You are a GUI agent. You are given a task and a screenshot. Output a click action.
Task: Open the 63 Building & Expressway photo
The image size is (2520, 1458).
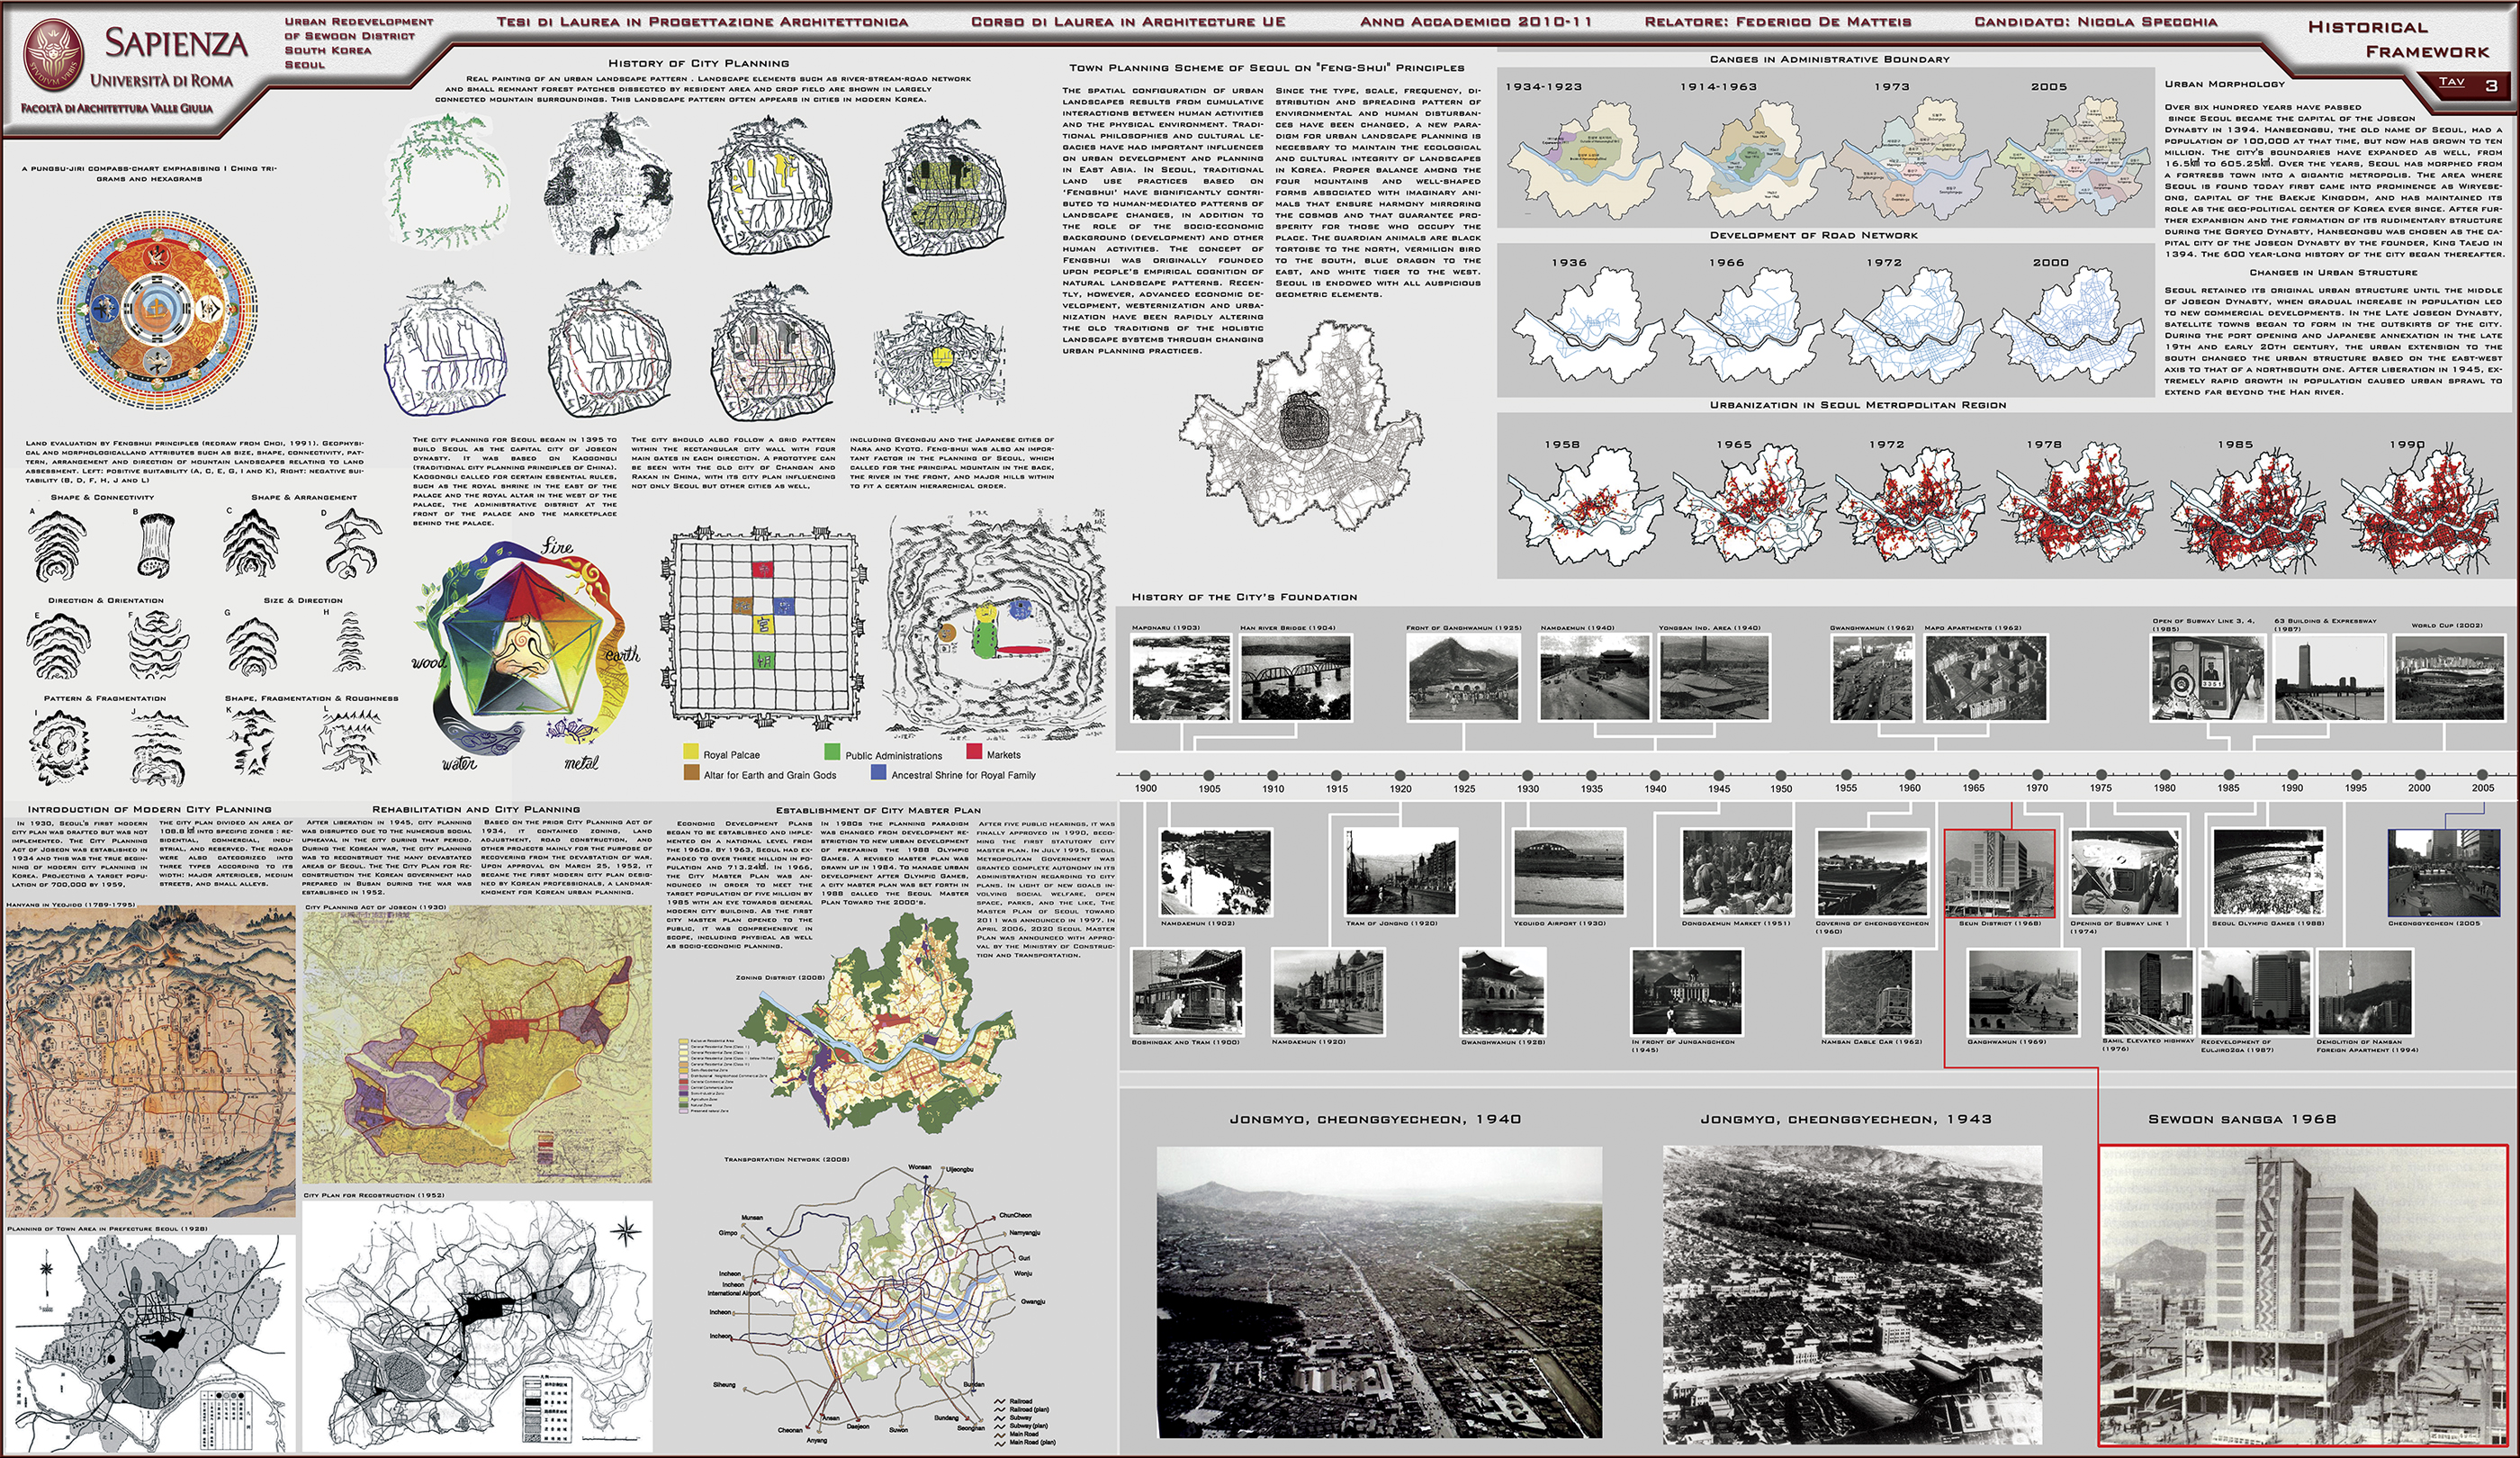(2328, 677)
